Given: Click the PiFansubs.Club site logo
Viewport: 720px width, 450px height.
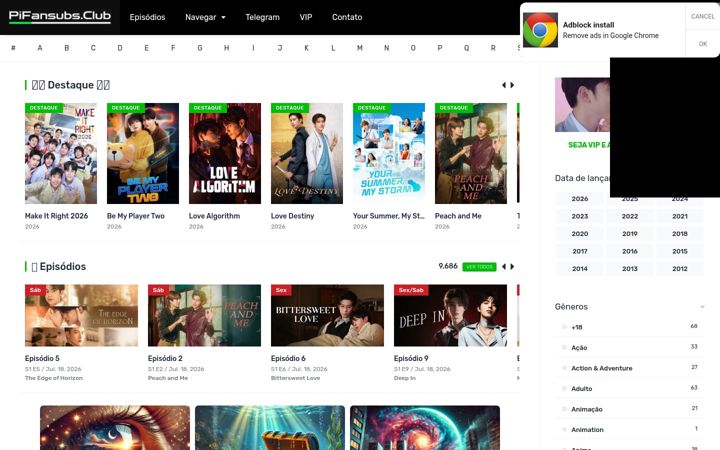Looking at the screenshot, I should tap(60, 17).
